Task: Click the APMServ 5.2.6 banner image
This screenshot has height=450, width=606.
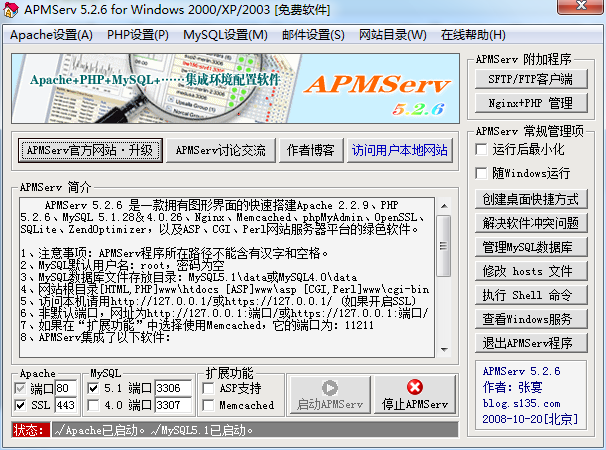Action: click(x=235, y=89)
